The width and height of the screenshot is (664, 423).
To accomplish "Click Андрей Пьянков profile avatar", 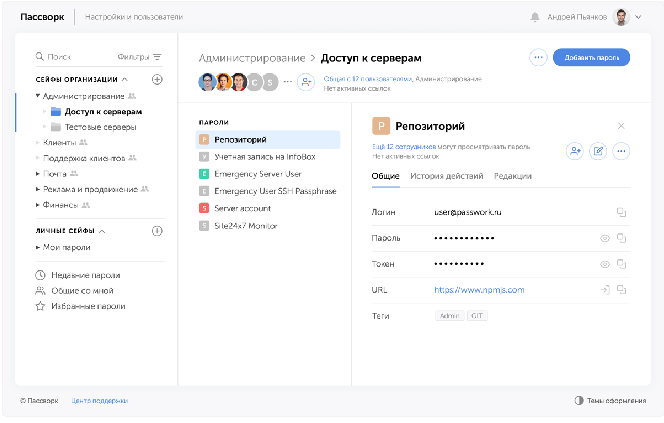I will pyautogui.click(x=621, y=17).
